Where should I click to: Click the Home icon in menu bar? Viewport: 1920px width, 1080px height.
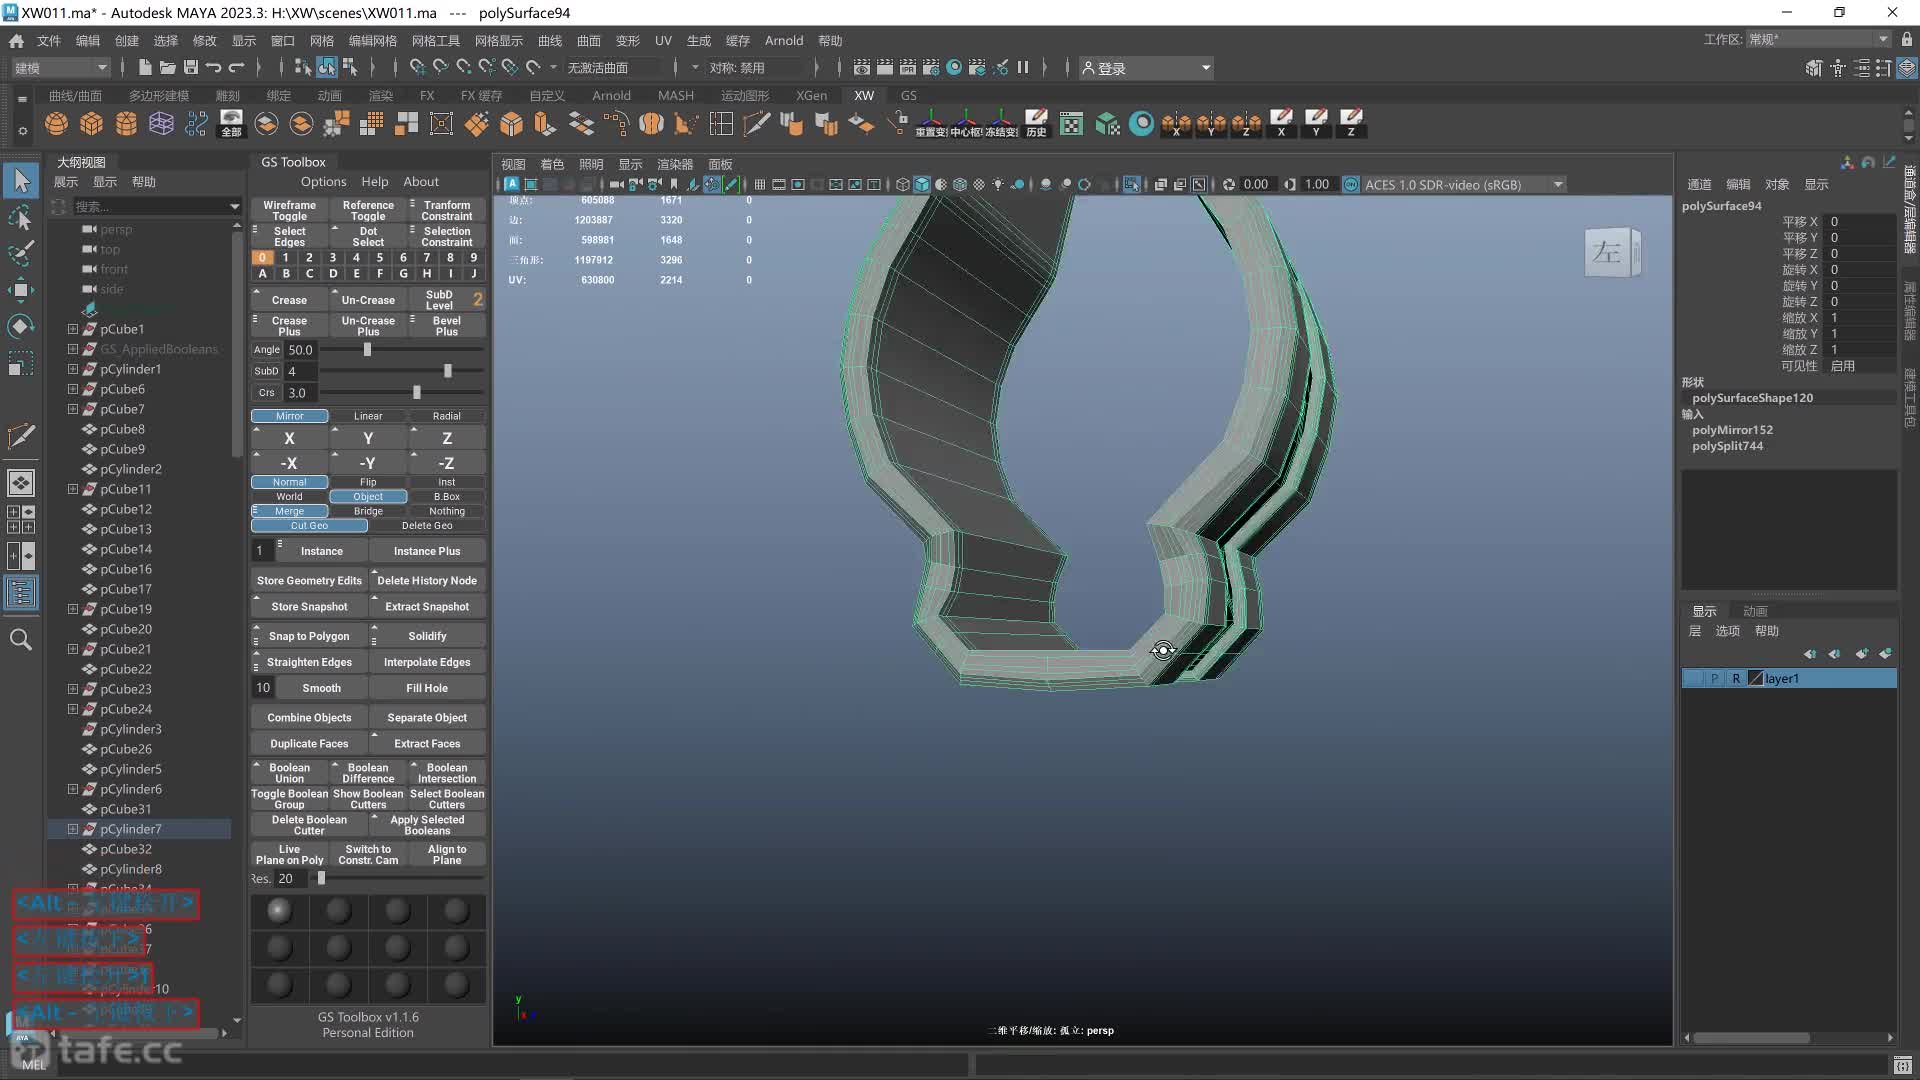16,41
